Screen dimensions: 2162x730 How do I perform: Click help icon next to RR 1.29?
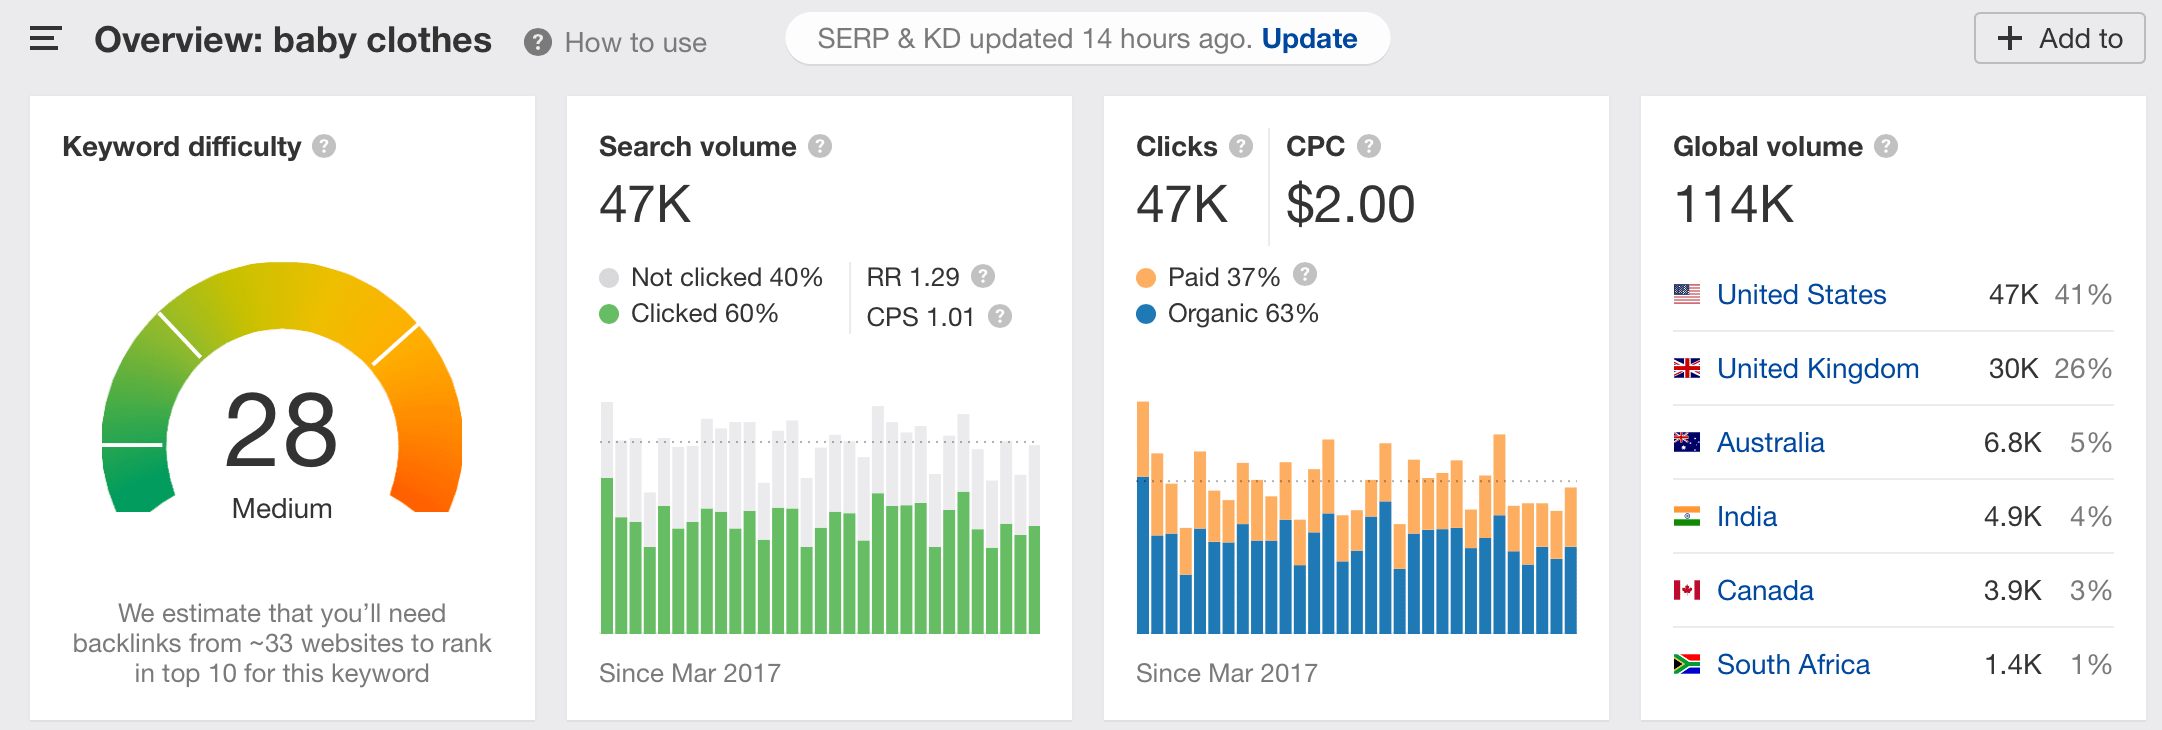click(x=983, y=276)
